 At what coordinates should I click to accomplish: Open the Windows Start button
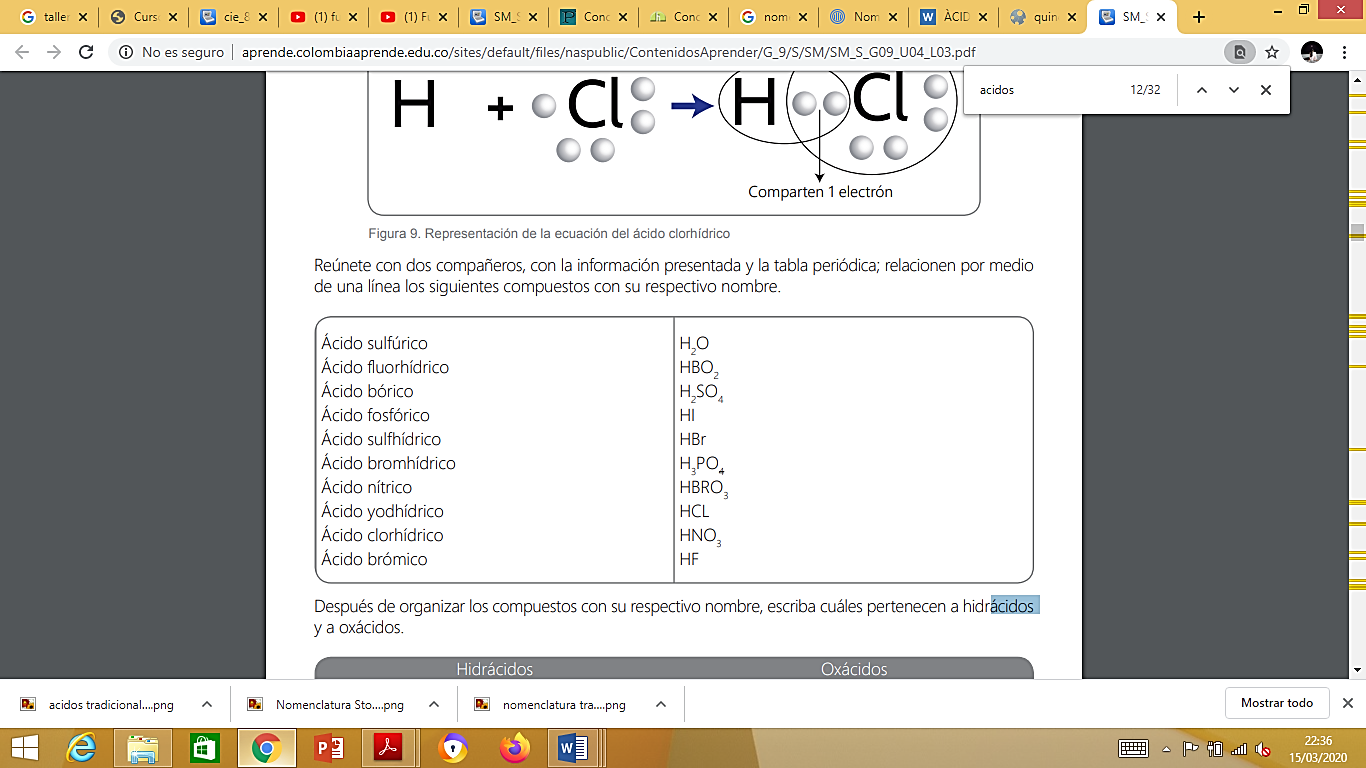pyautogui.click(x=24, y=748)
